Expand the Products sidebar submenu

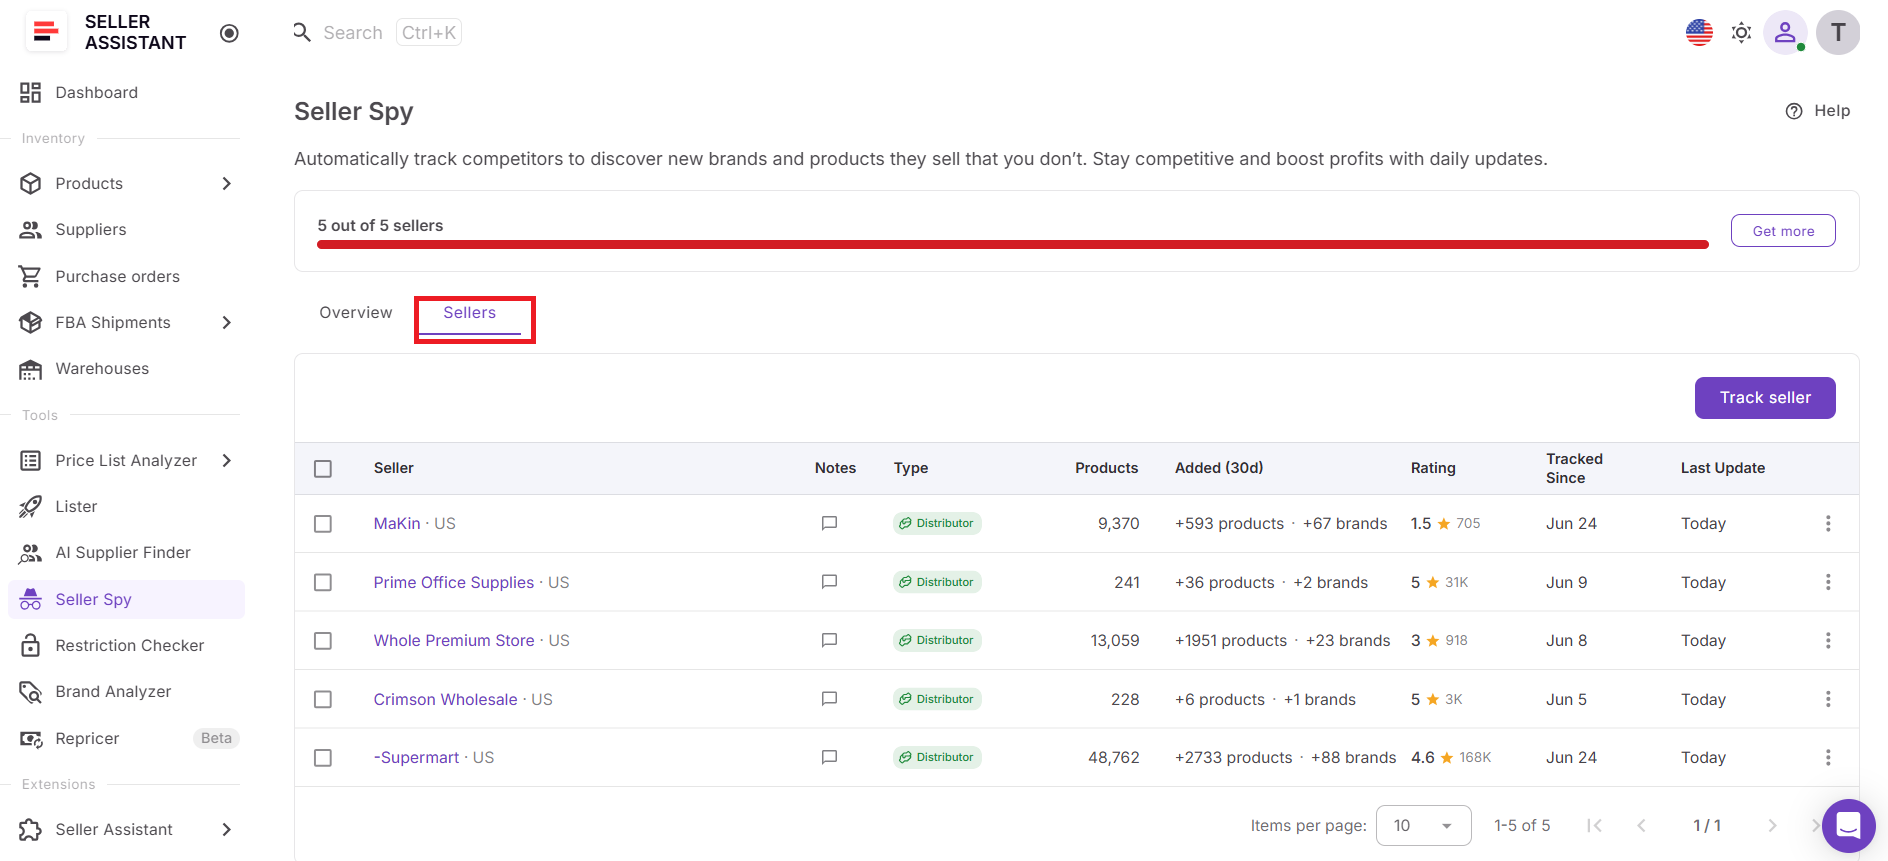tap(226, 183)
